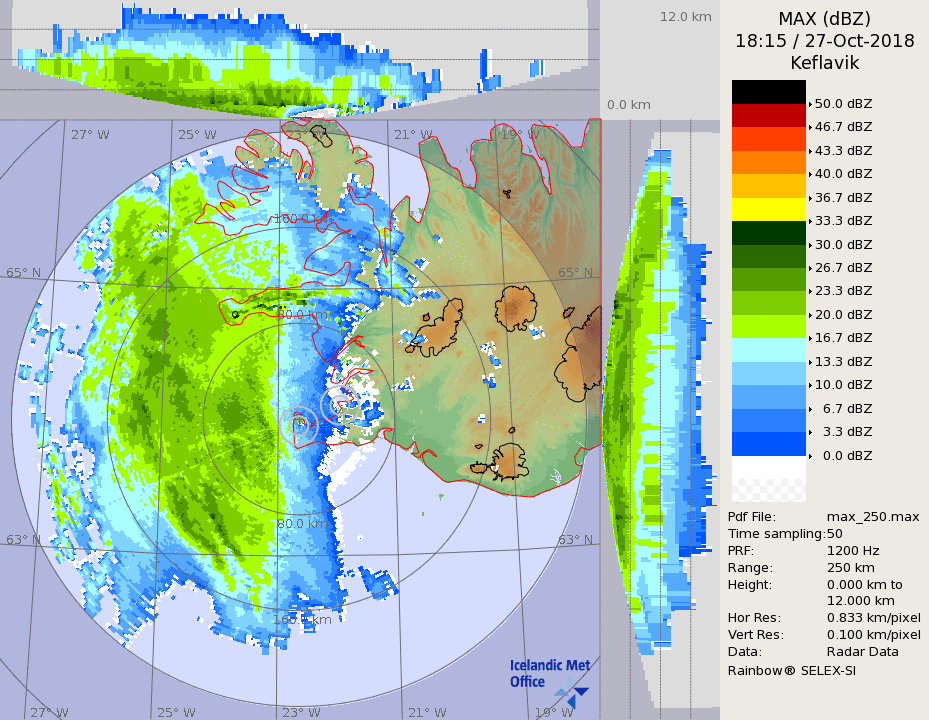Screen dimensions: 929x720
Task: Click the arrow marker beside 16.7 dBZ
Action: pyautogui.click(x=810, y=338)
